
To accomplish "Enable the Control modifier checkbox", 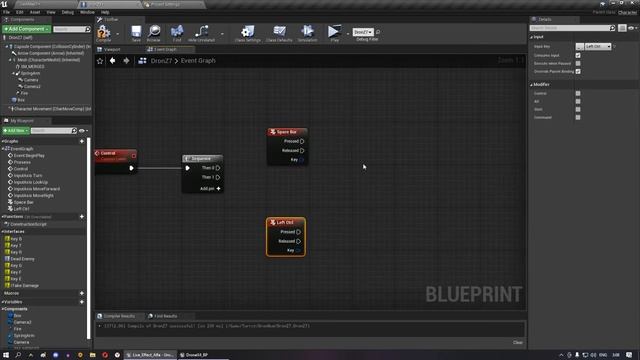I will pyautogui.click(x=578, y=93).
